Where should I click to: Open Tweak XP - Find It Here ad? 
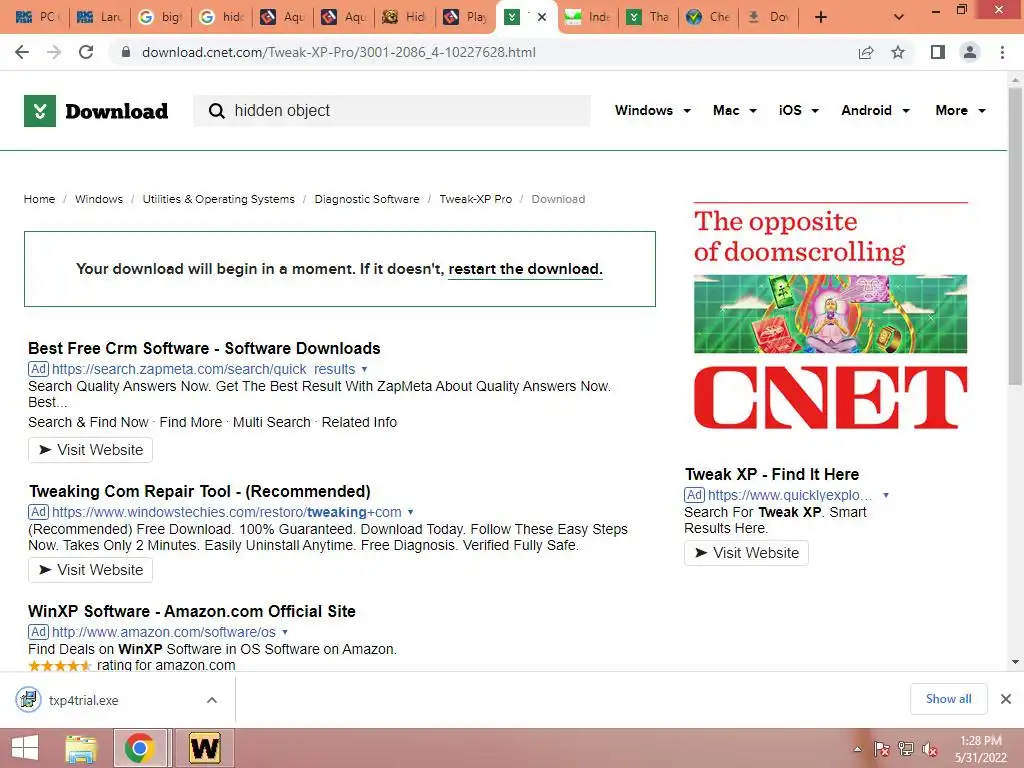(771, 474)
